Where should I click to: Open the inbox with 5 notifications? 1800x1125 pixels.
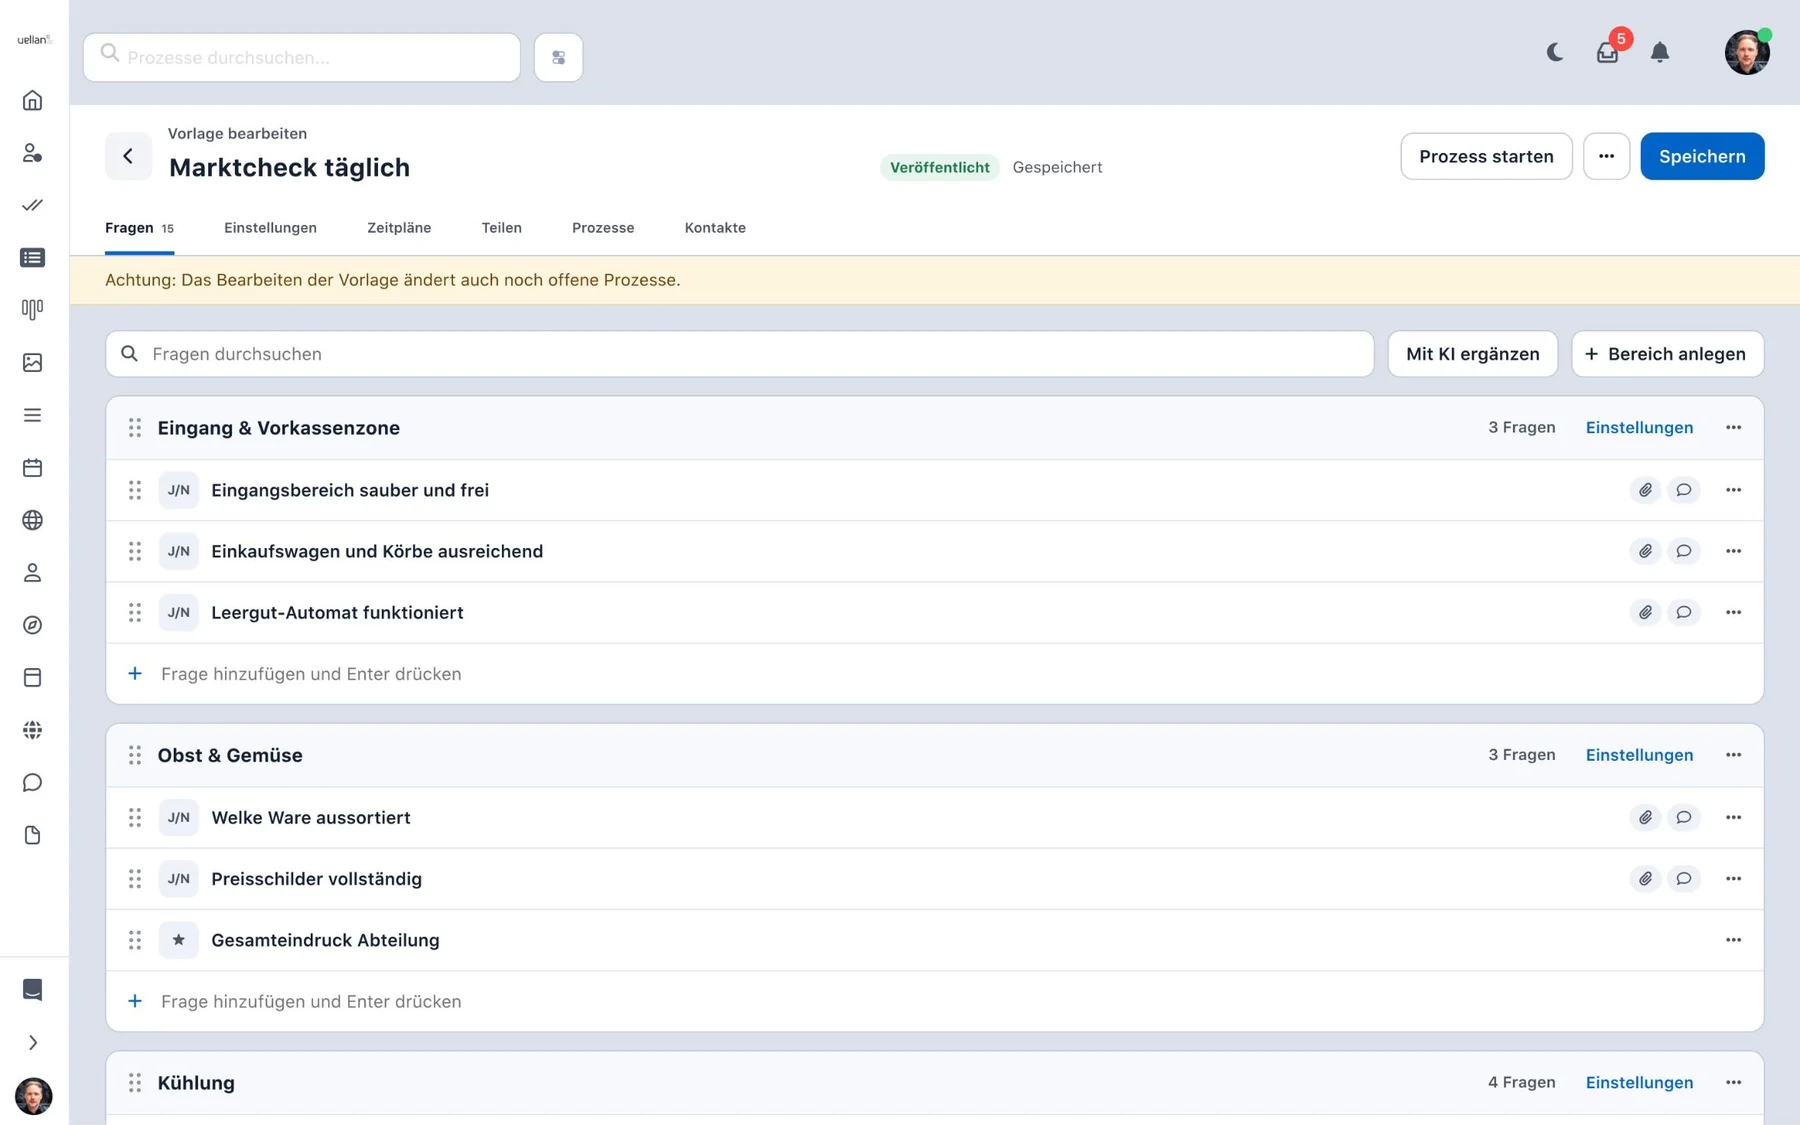coord(1607,52)
